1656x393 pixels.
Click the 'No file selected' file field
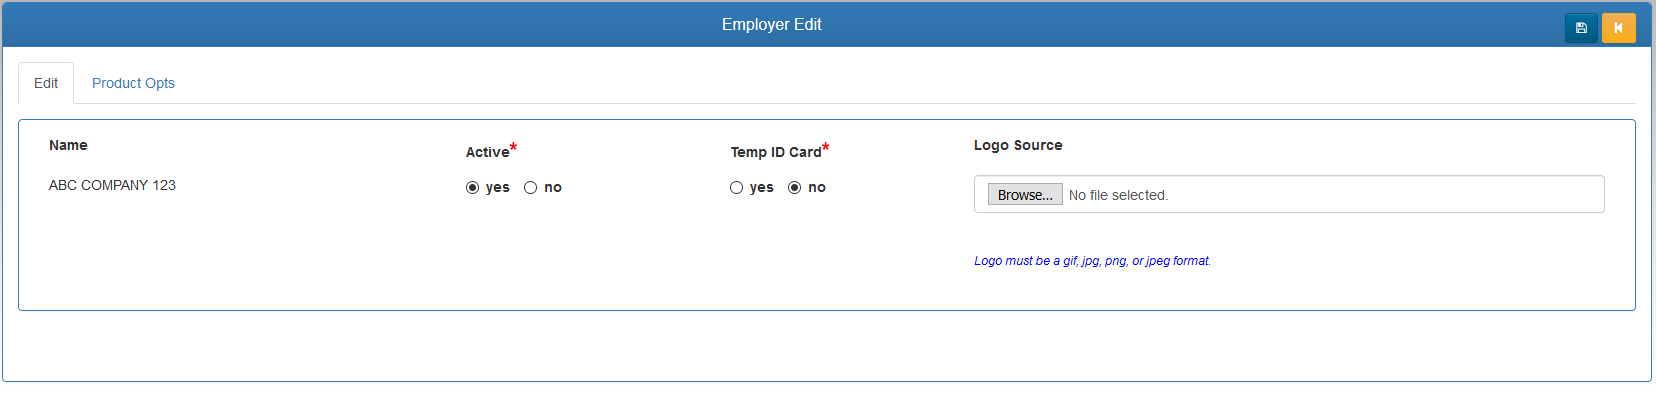[1289, 194]
